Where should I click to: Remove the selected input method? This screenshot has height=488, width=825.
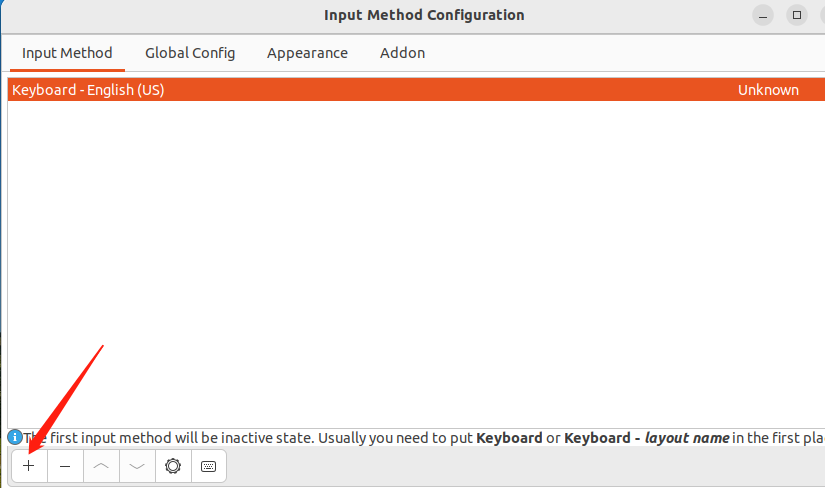[65, 466]
